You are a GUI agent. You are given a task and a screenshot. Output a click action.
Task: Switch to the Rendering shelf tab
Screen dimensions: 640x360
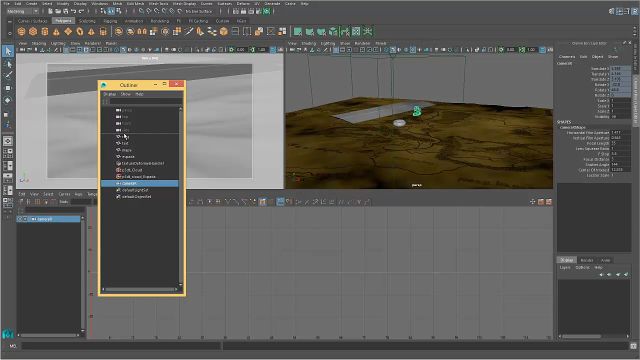coord(160,21)
